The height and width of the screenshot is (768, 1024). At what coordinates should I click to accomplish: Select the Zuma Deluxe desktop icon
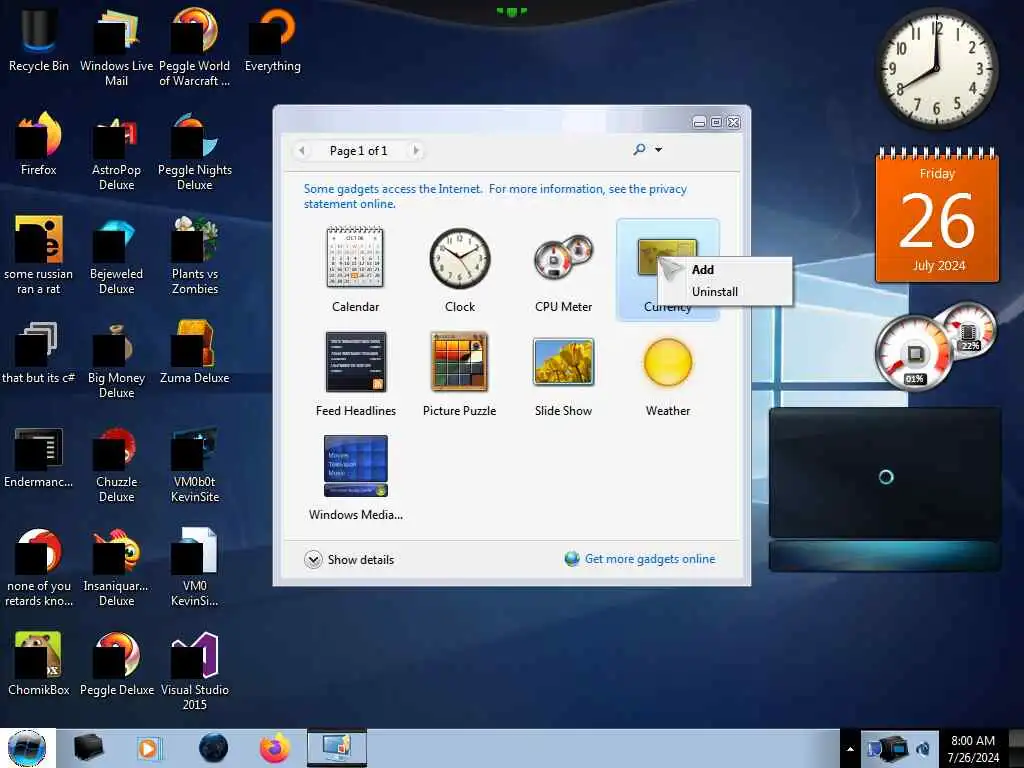tap(195, 353)
